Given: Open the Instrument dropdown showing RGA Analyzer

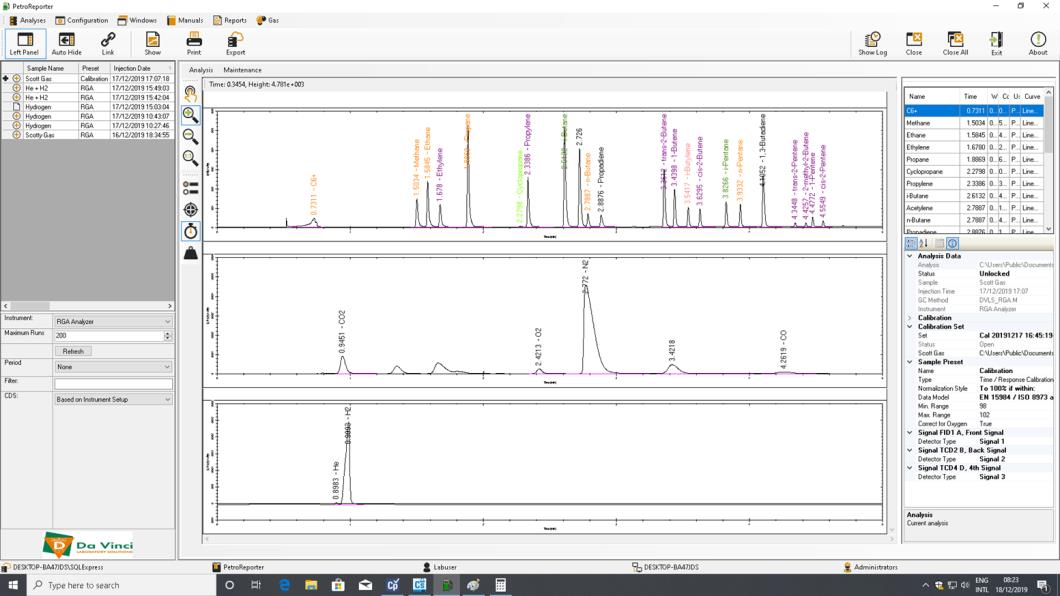Looking at the screenshot, I should point(167,322).
